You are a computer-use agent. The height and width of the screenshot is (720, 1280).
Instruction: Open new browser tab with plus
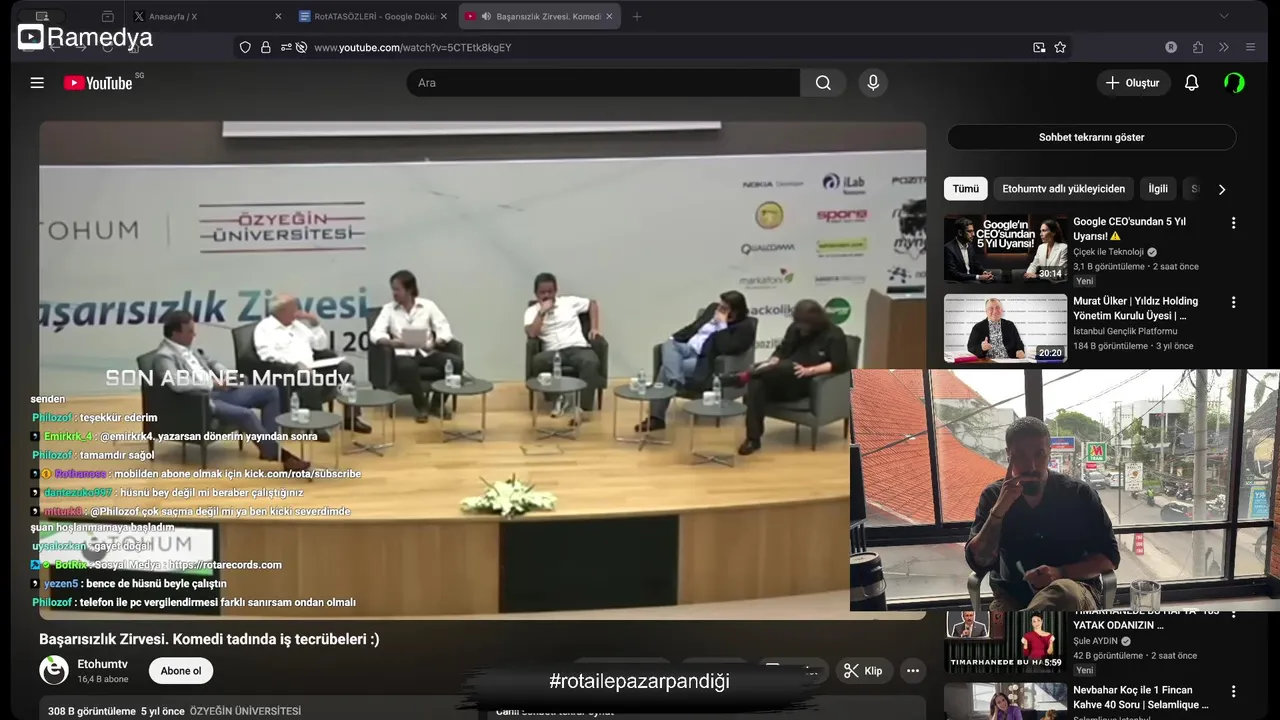(x=637, y=16)
